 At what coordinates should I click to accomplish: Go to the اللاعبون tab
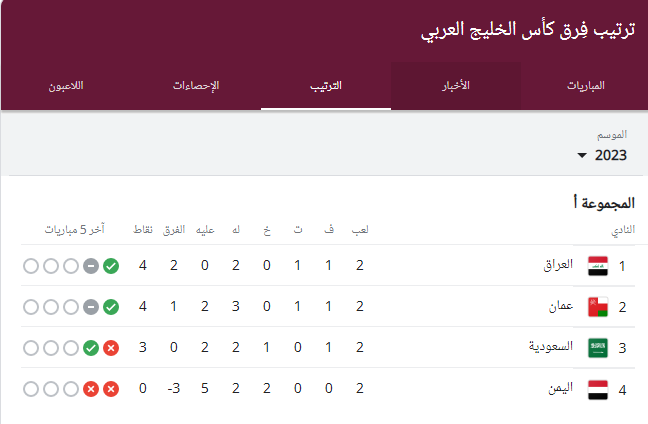click(65, 86)
